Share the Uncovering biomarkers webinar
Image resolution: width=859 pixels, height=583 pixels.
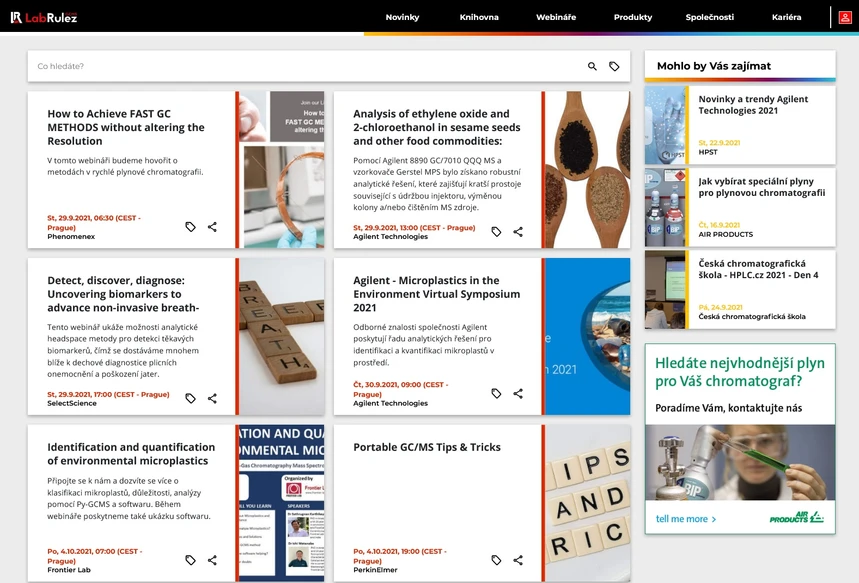pos(212,398)
